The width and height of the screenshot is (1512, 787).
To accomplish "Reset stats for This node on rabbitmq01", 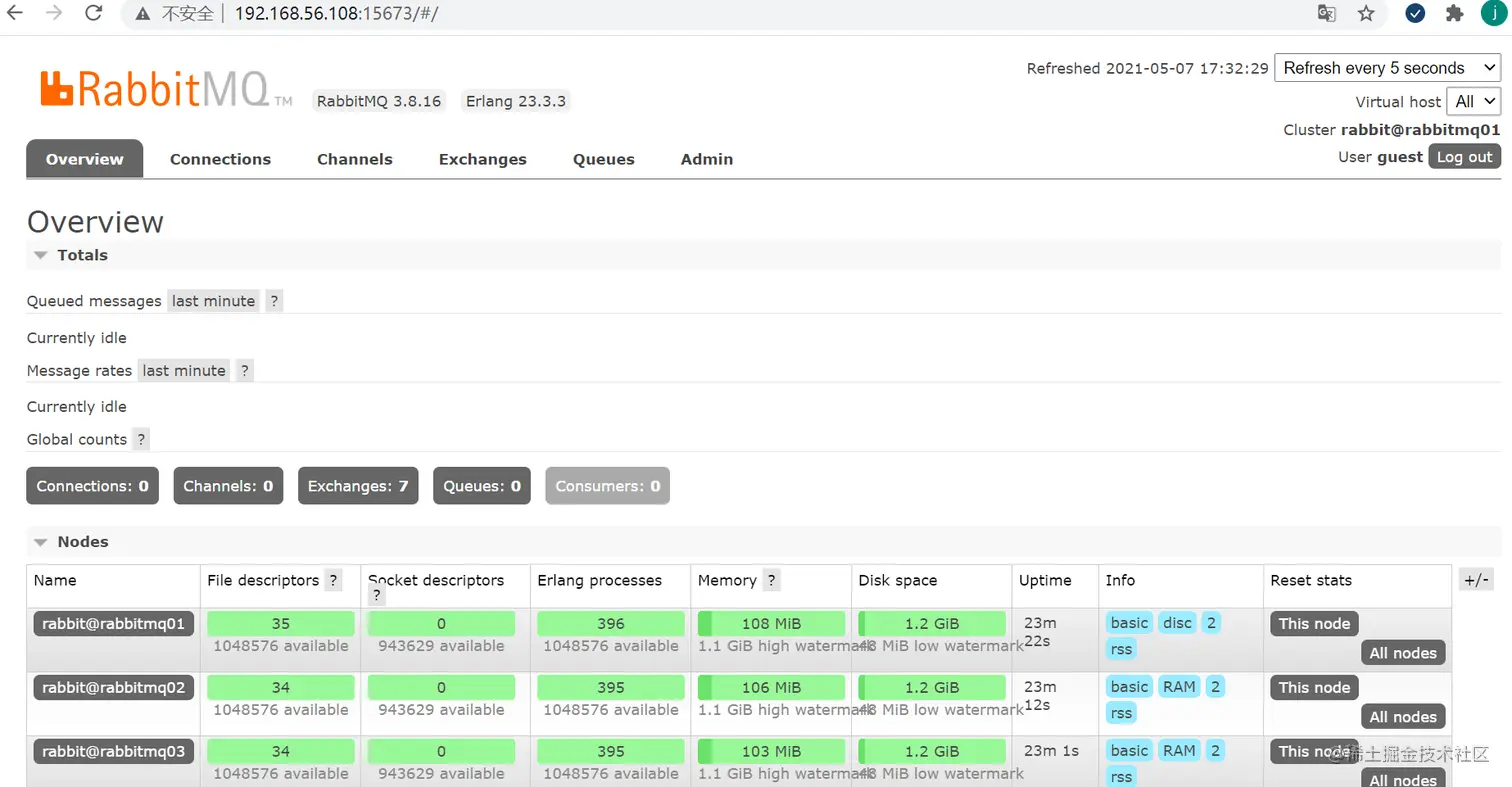I will (x=1314, y=624).
